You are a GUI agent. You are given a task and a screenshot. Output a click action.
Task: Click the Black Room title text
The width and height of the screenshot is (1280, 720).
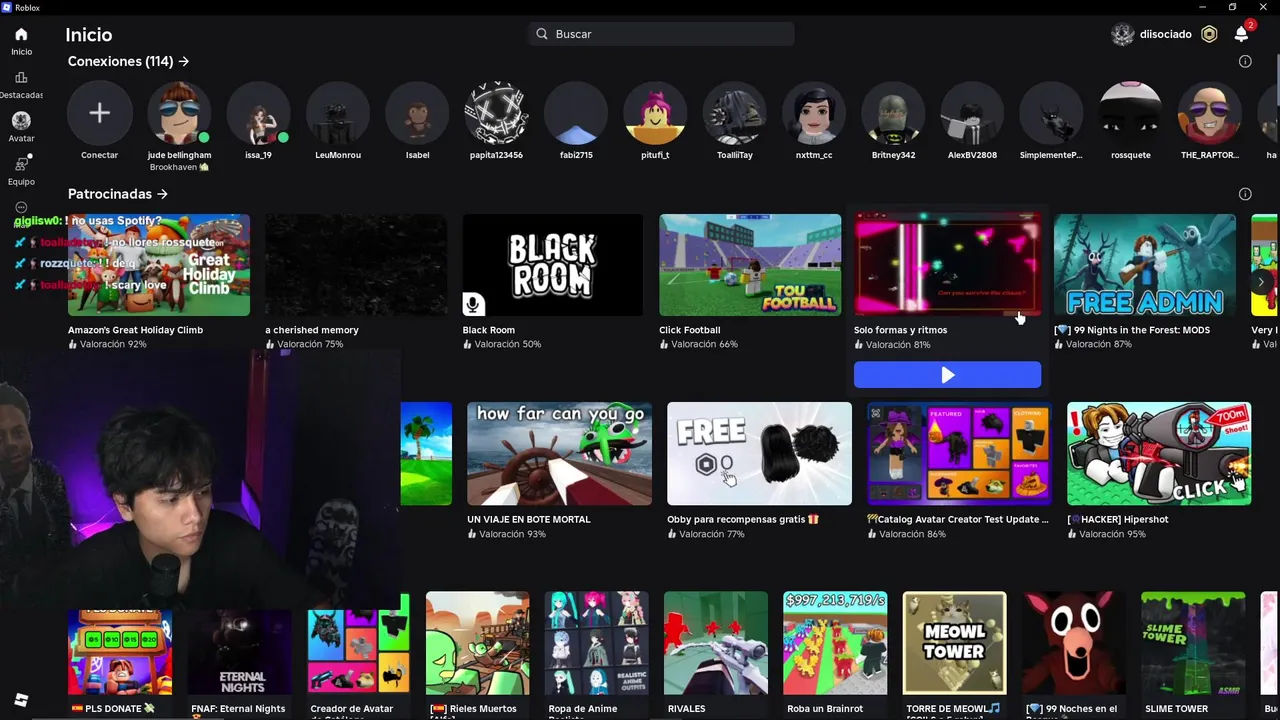488,330
